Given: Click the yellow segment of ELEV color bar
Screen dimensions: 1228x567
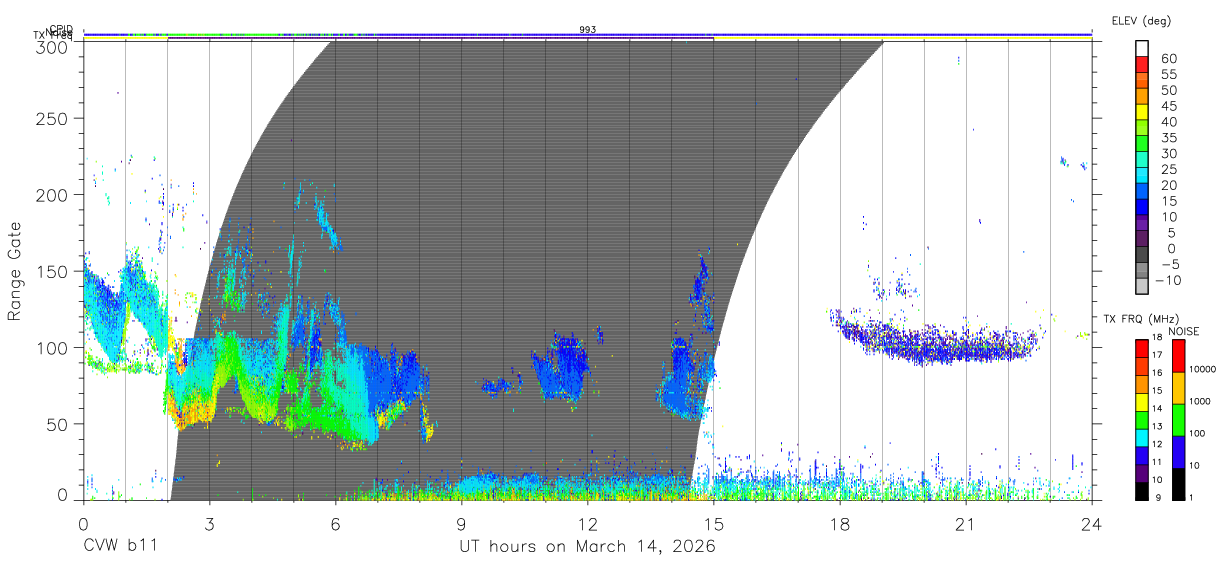Looking at the screenshot, I should click(1143, 113).
